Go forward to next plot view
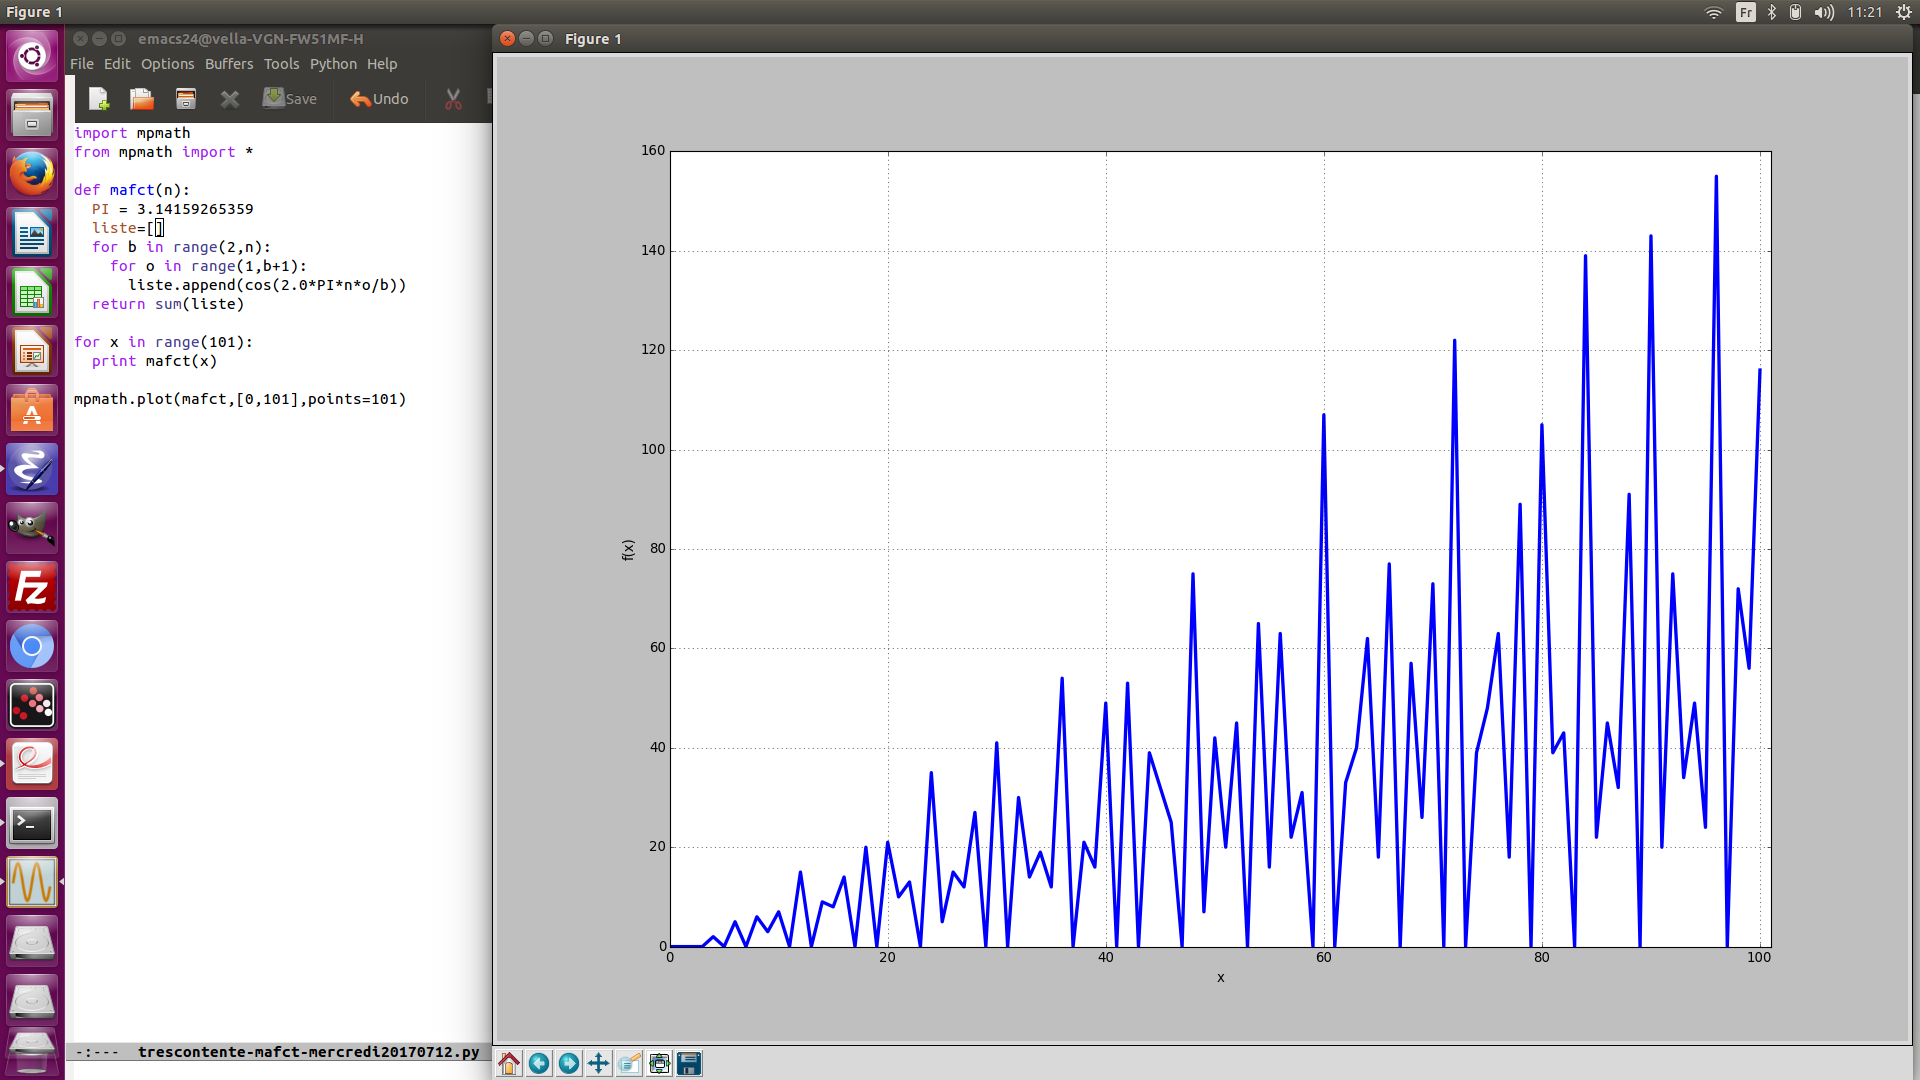Image resolution: width=1920 pixels, height=1080 pixels. [x=569, y=1063]
